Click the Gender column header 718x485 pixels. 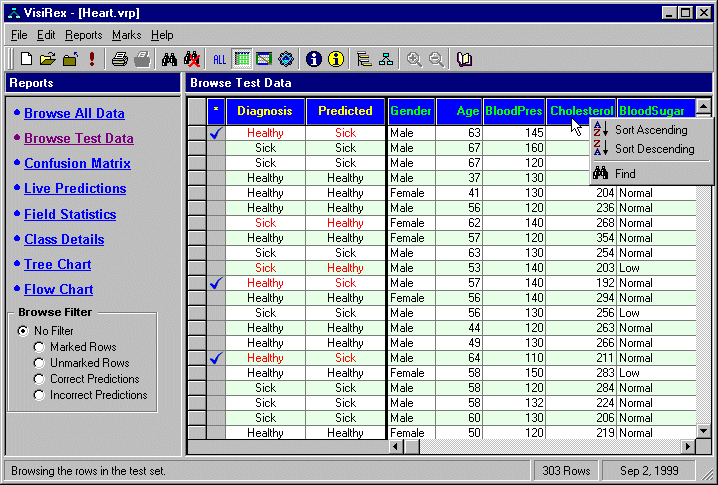pyautogui.click(x=411, y=111)
